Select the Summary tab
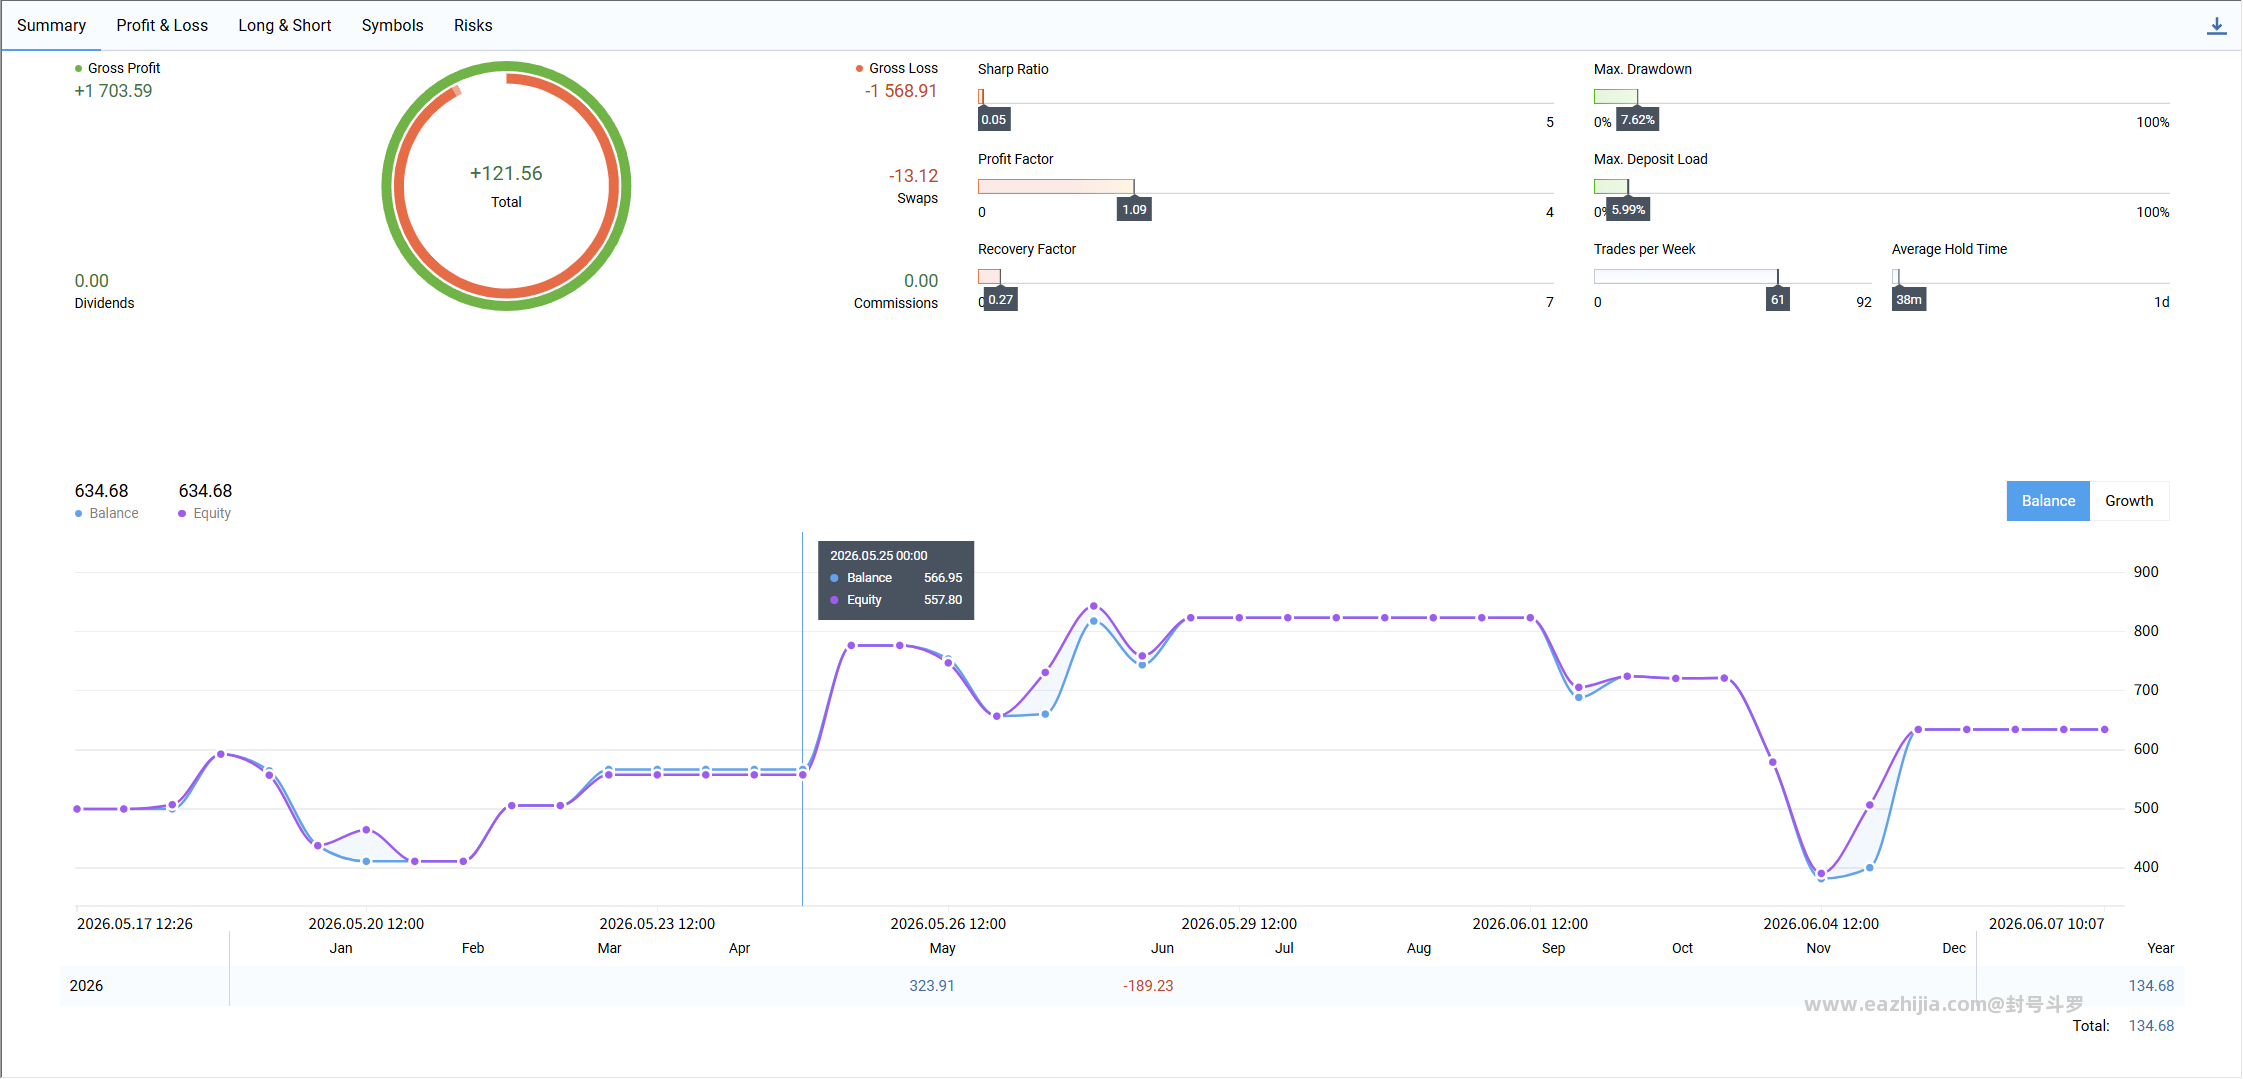The height and width of the screenshot is (1079, 2243). tap(51, 26)
